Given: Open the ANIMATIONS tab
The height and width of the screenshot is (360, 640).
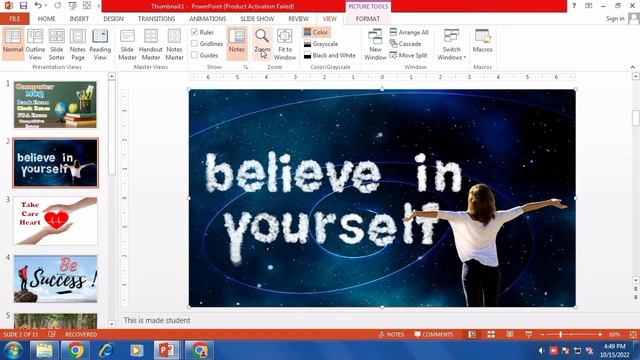Looking at the screenshot, I should [x=207, y=19].
